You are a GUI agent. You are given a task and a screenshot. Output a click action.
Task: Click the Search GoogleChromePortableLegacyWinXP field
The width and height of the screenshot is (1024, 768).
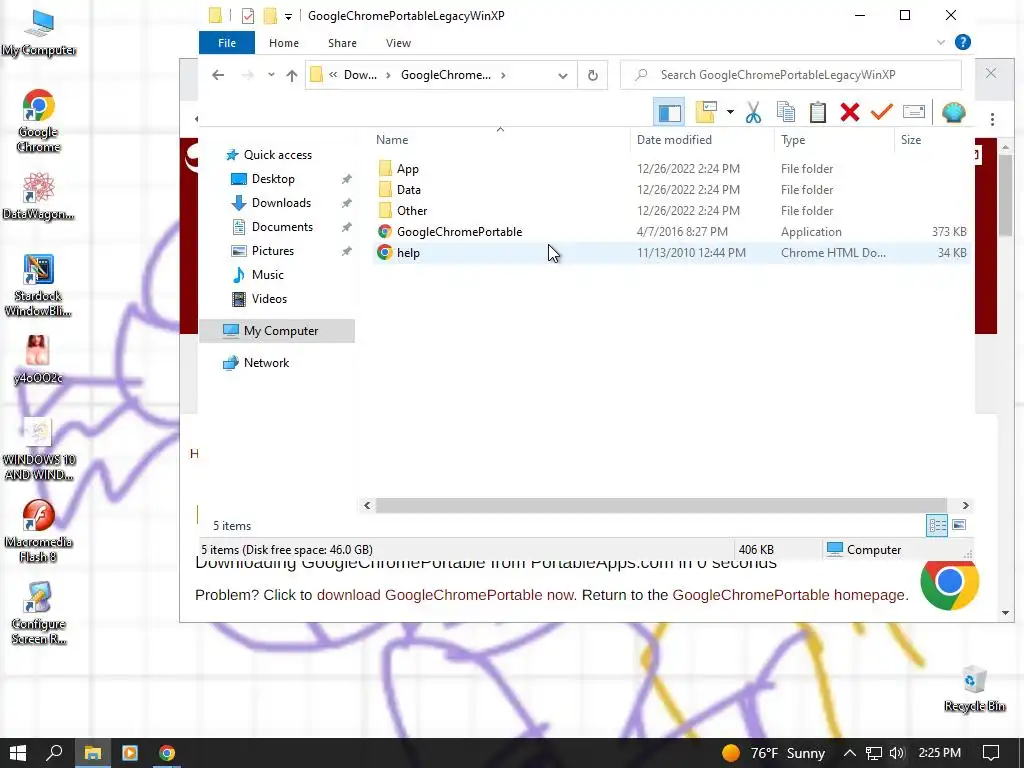click(791, 74)
